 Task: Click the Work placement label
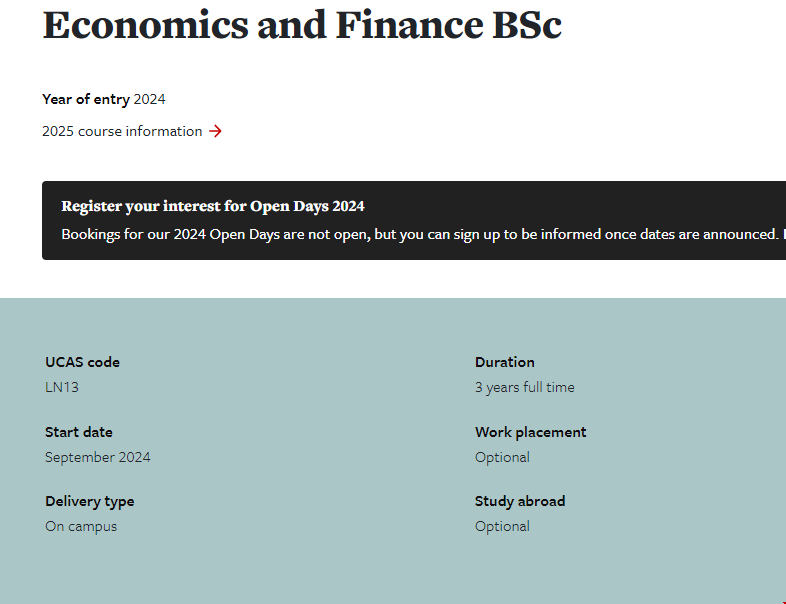coord(531,432)
